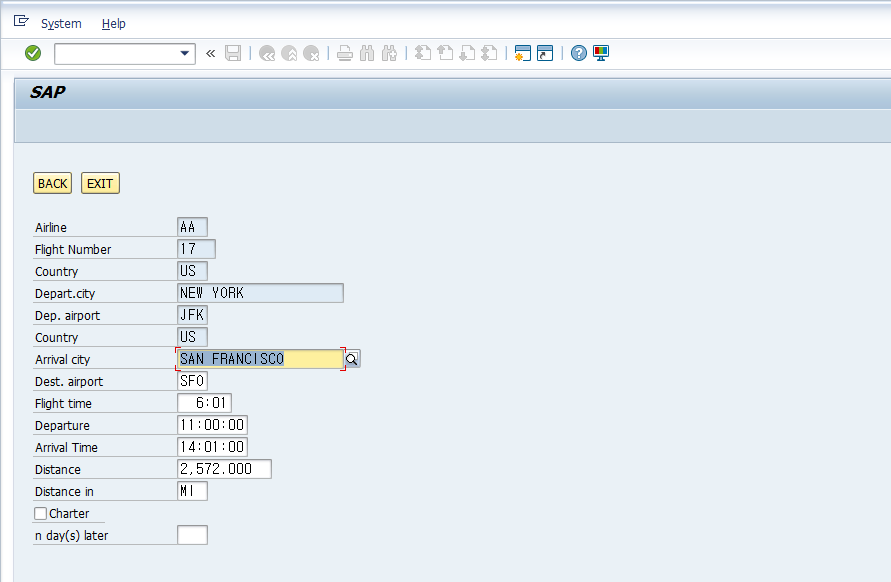Click the Arrival city SAN FRANCISCO field
Screen dimensions: 891x582
(260, 359)
